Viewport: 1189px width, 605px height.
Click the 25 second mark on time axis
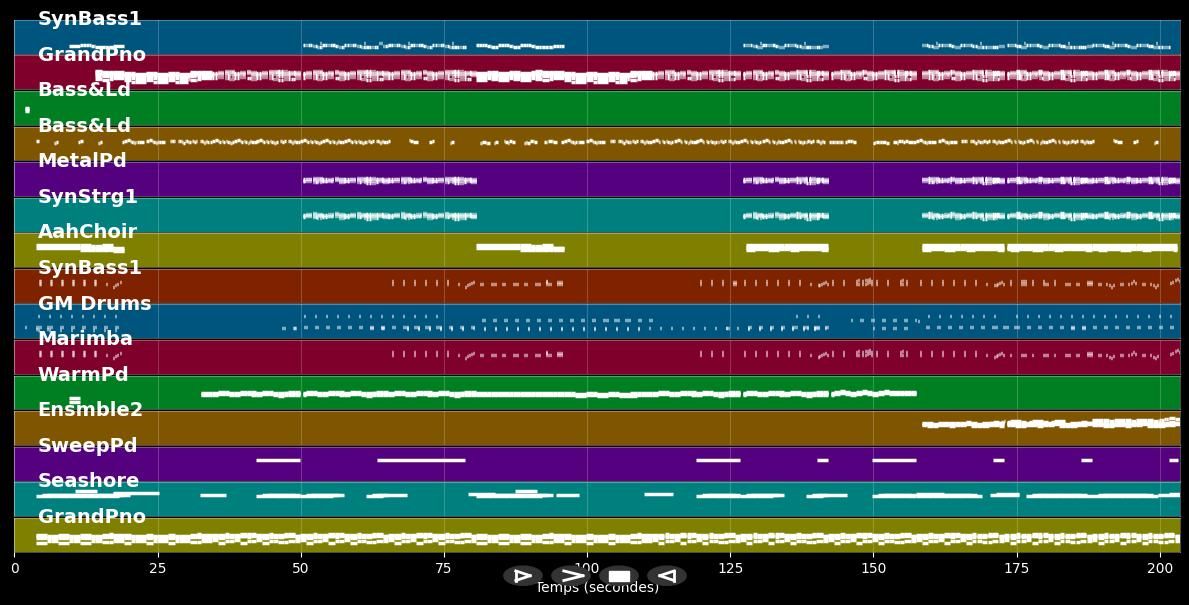click(157, 568)
